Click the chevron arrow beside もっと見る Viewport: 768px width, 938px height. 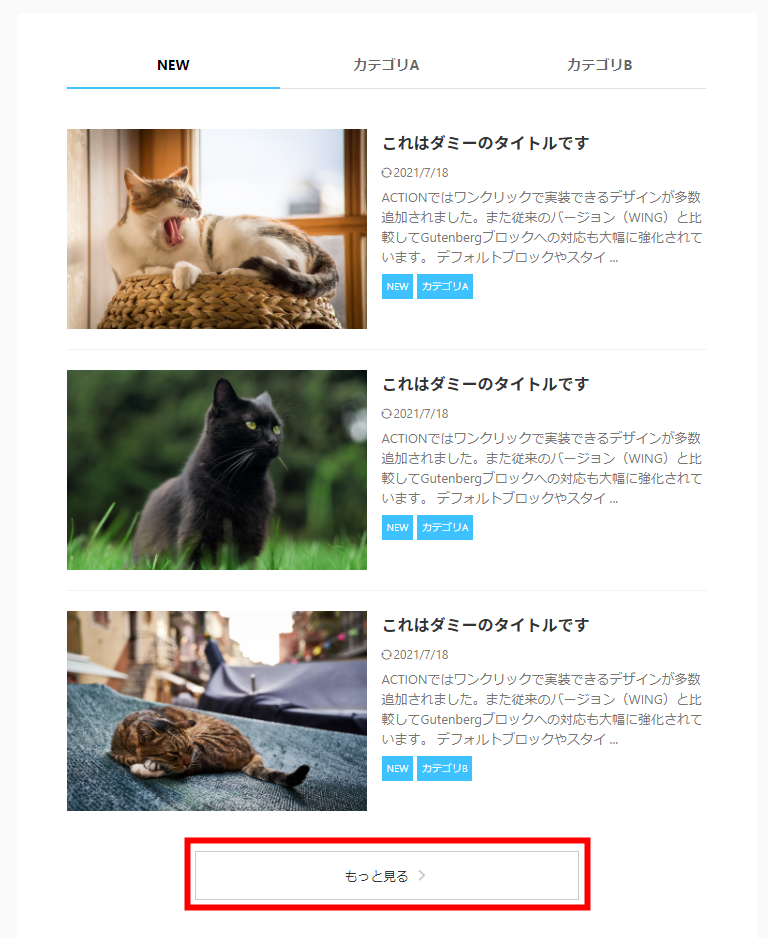422,876
